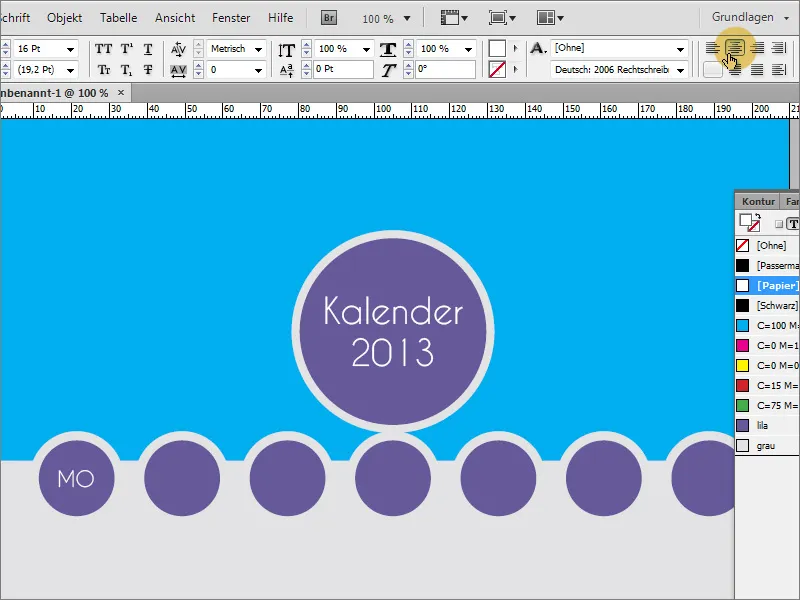Center align the text
The image size is (800, 600).
(x=735, y=48)
